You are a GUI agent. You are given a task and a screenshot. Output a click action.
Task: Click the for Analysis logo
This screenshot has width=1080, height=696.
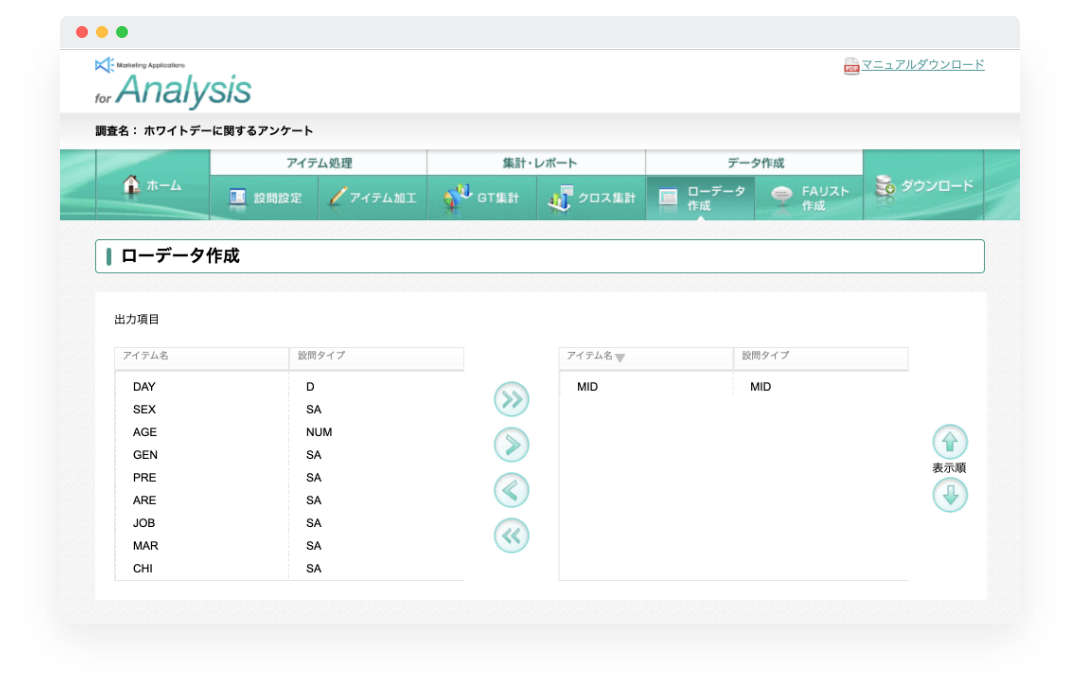click(x=173, y=84)
